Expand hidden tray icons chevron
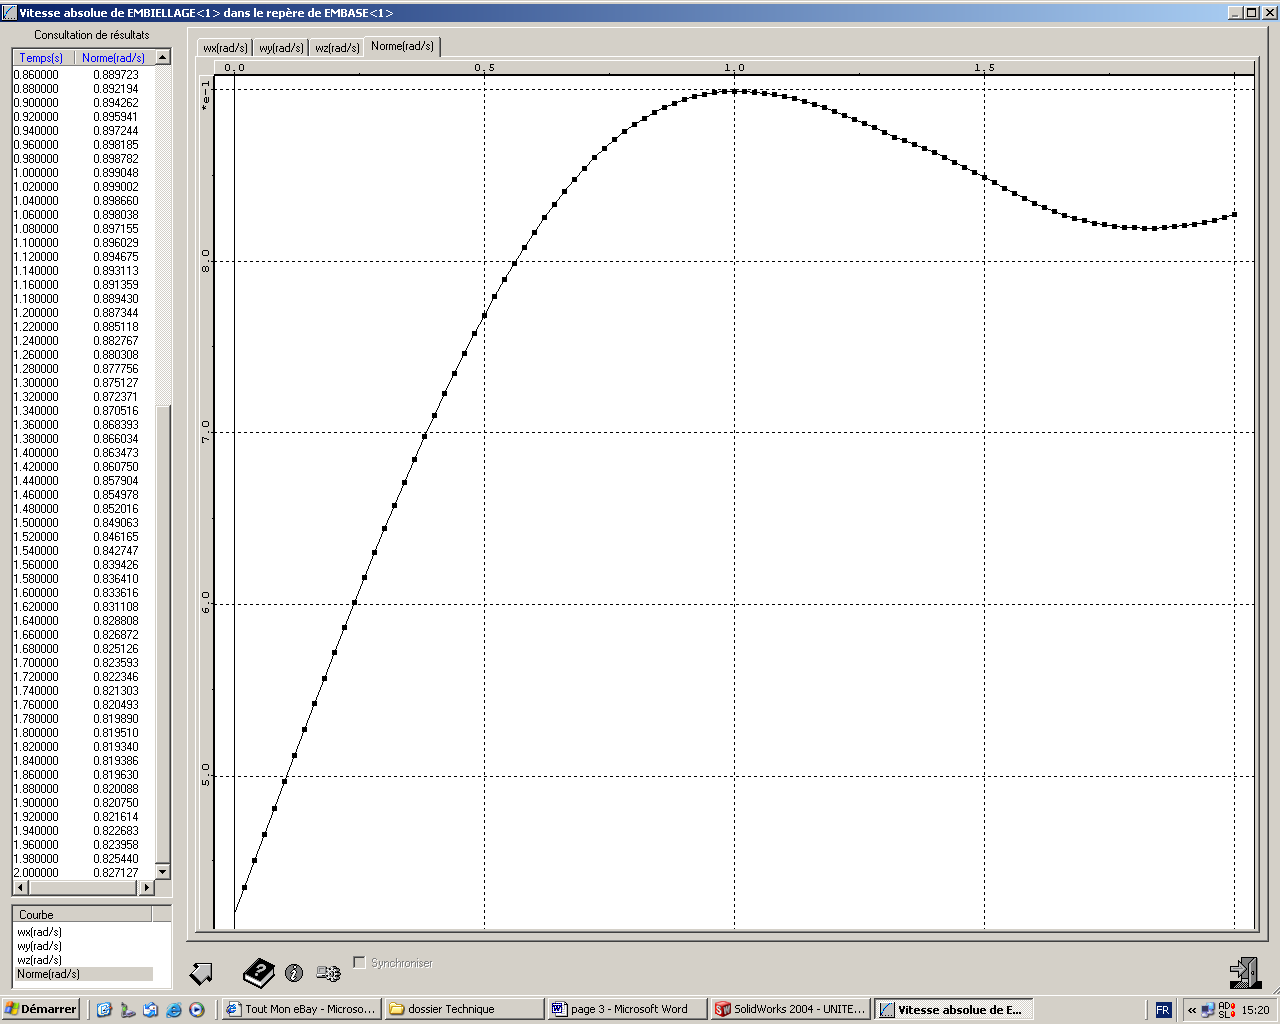 [x=1192, y=1010]
